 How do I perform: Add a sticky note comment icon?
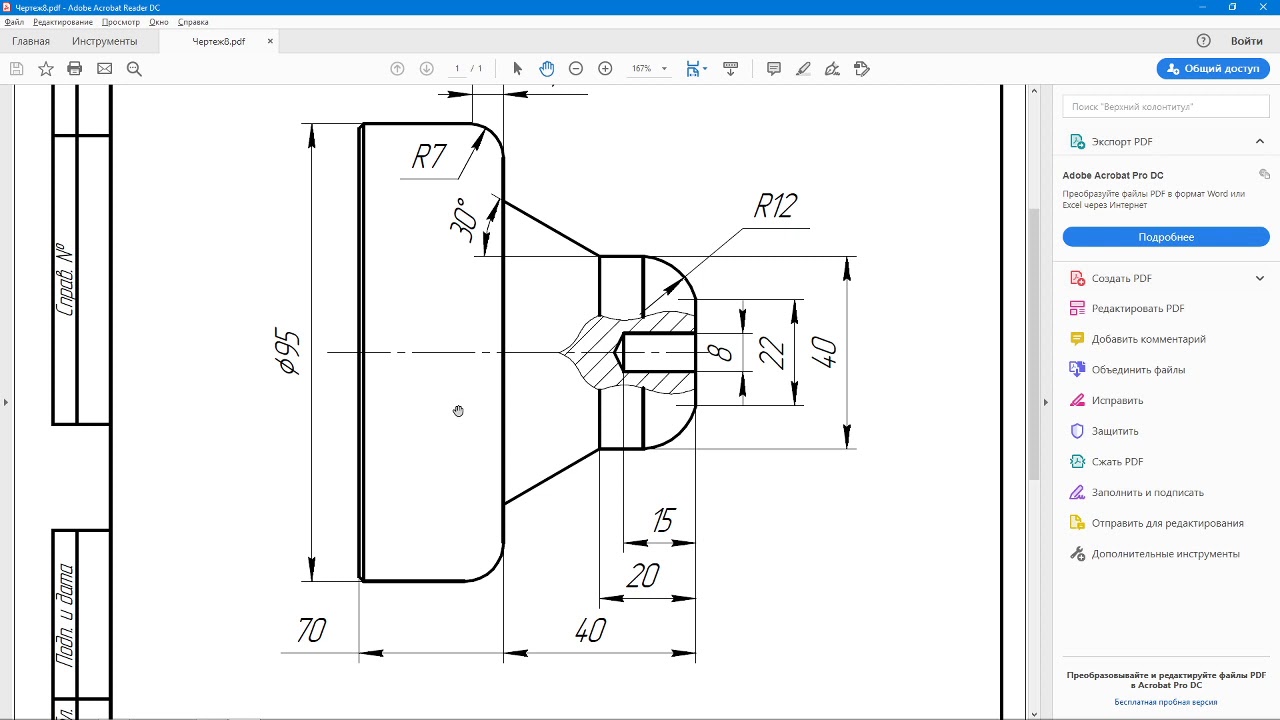[774, 69]
